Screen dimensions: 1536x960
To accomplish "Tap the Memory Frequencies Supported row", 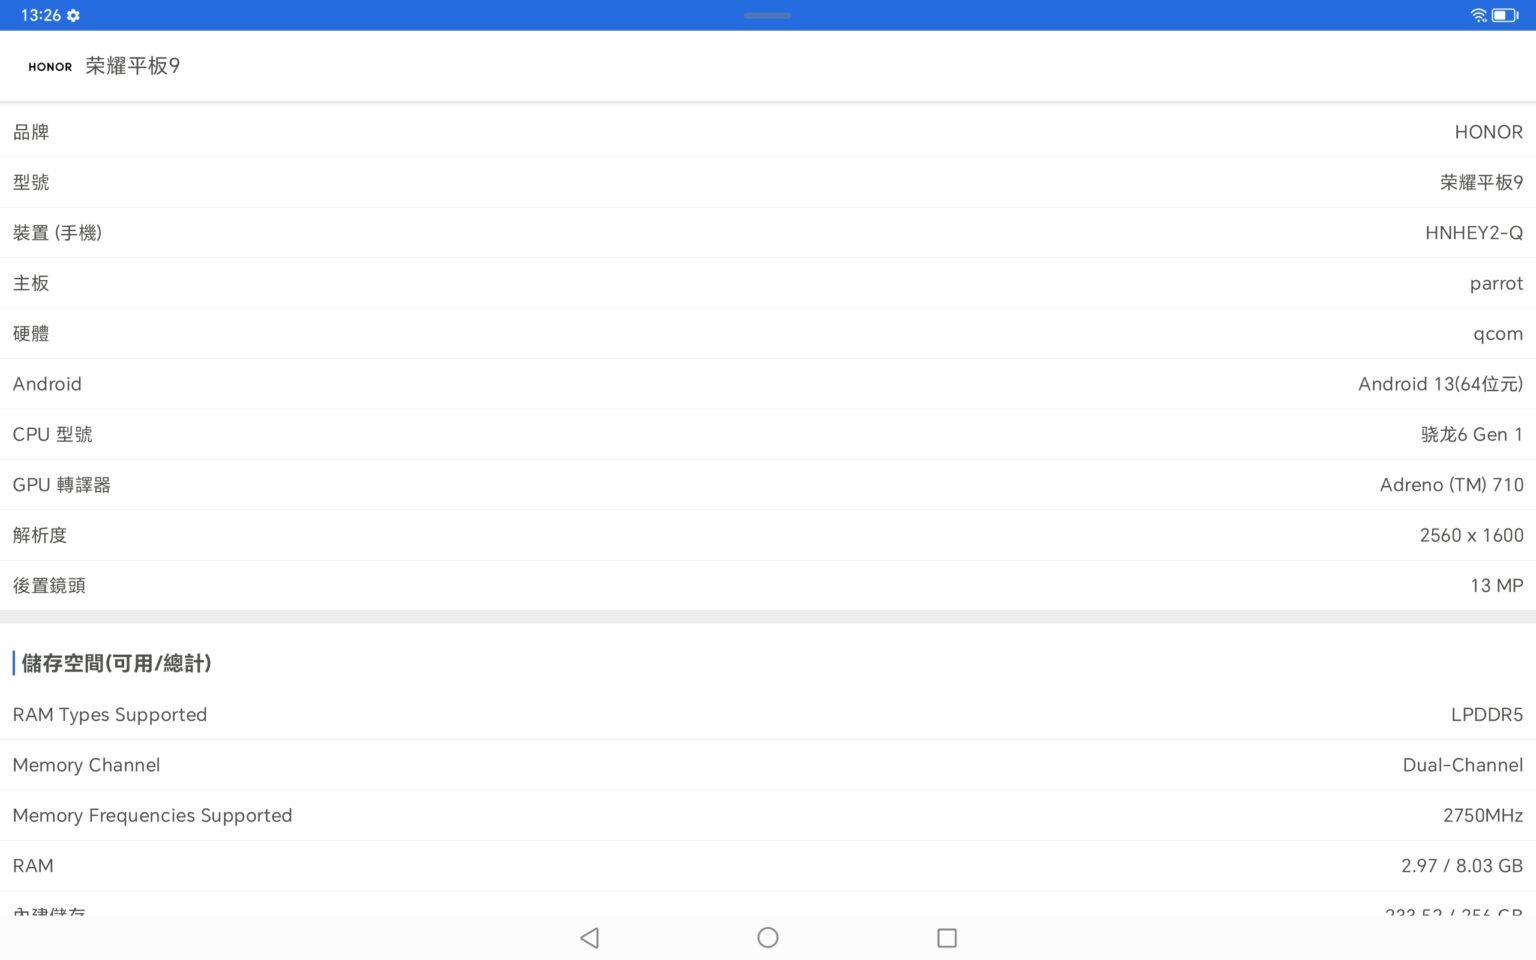I will point(768,815).
